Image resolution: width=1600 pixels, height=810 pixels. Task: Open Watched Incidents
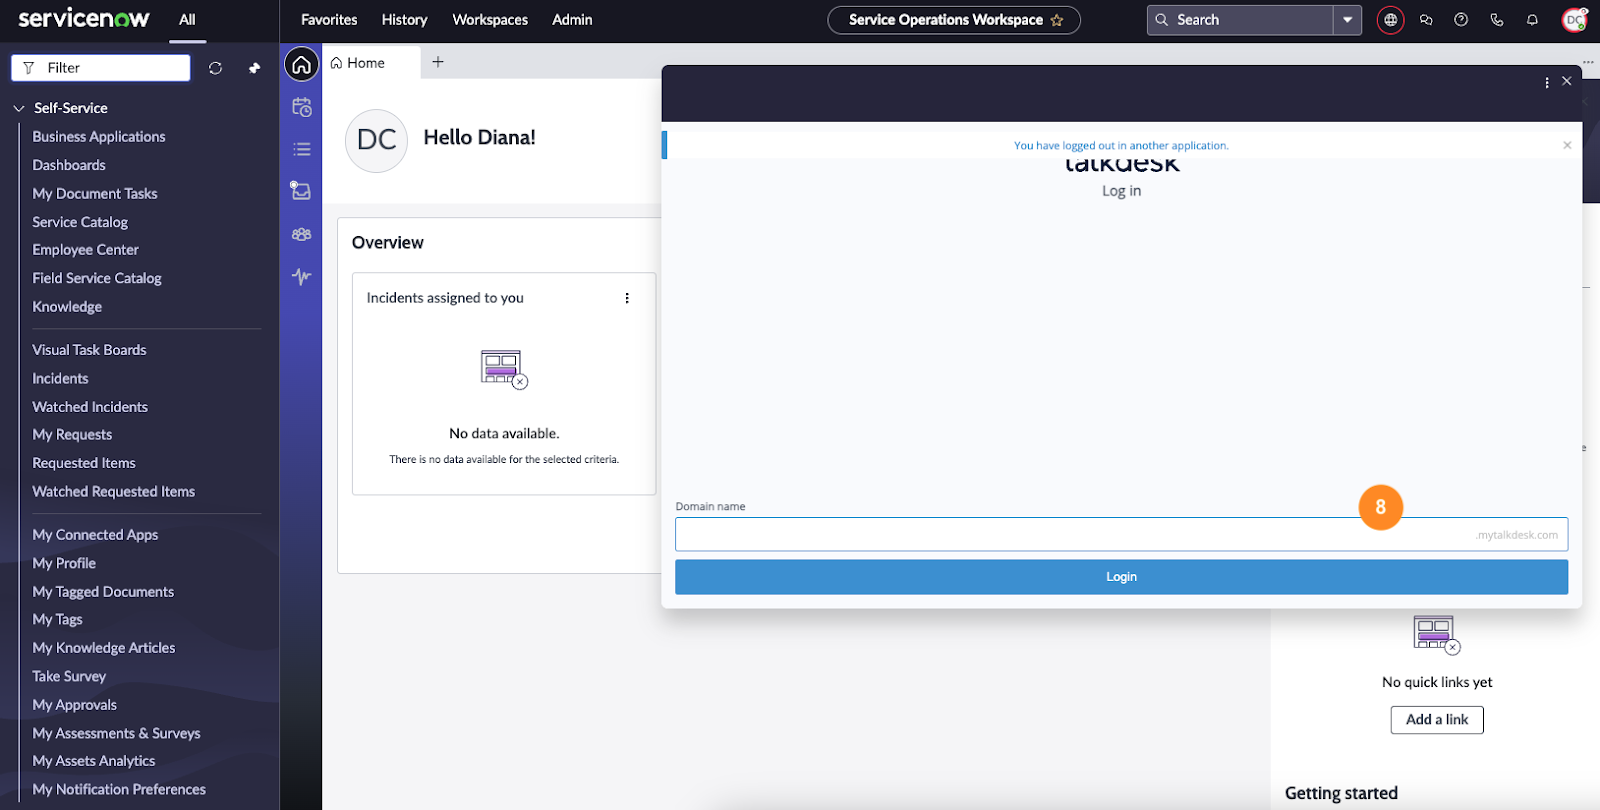[90, 407]
